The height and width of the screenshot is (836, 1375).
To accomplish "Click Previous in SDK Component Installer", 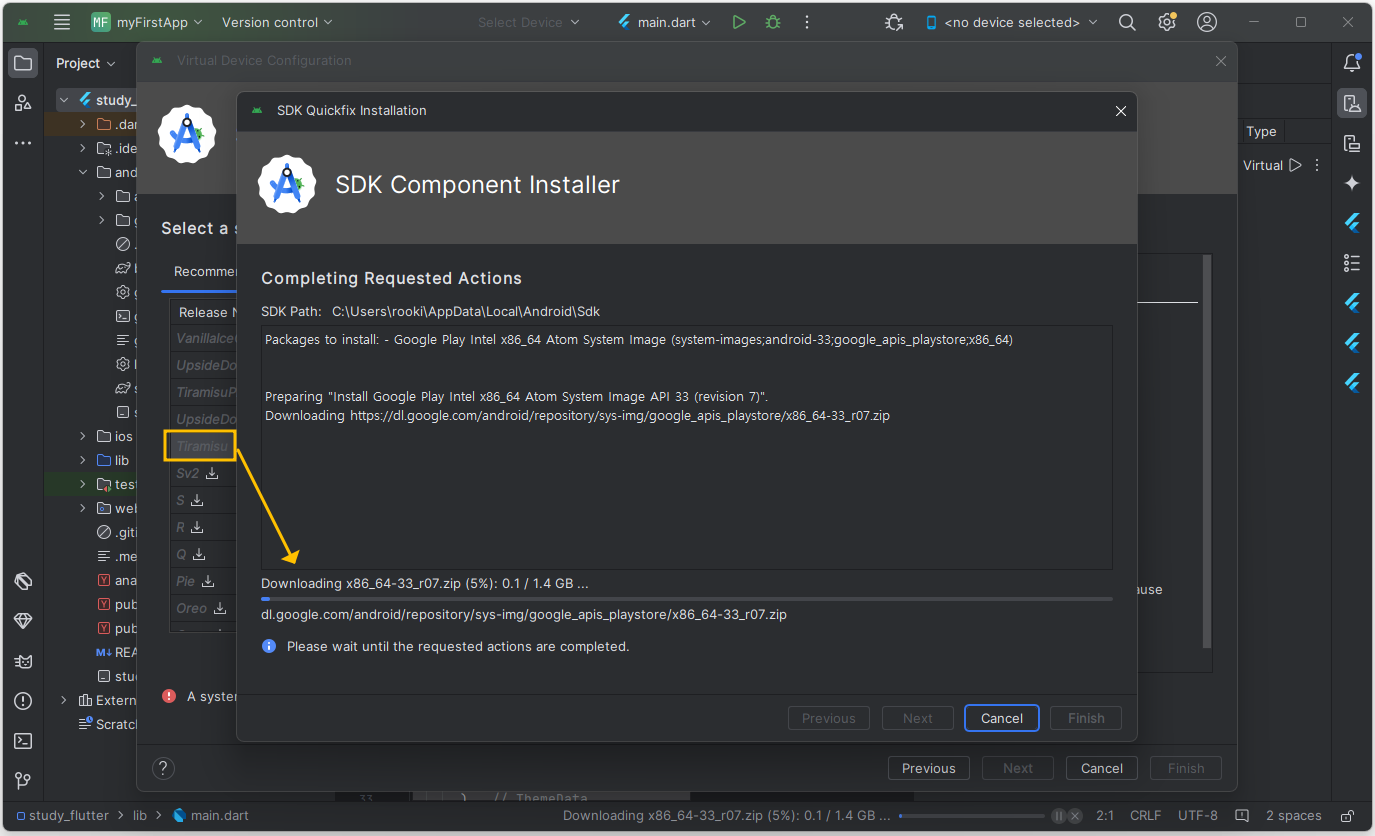I will click(829, 718).
